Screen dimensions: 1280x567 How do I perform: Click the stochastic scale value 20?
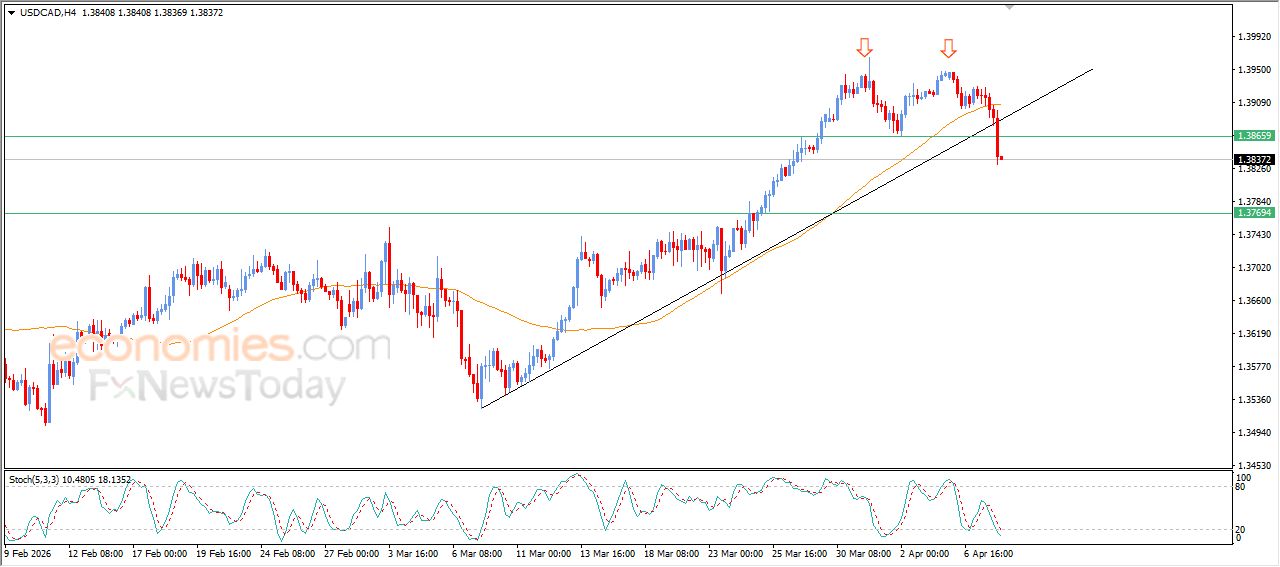(1241, 529)
